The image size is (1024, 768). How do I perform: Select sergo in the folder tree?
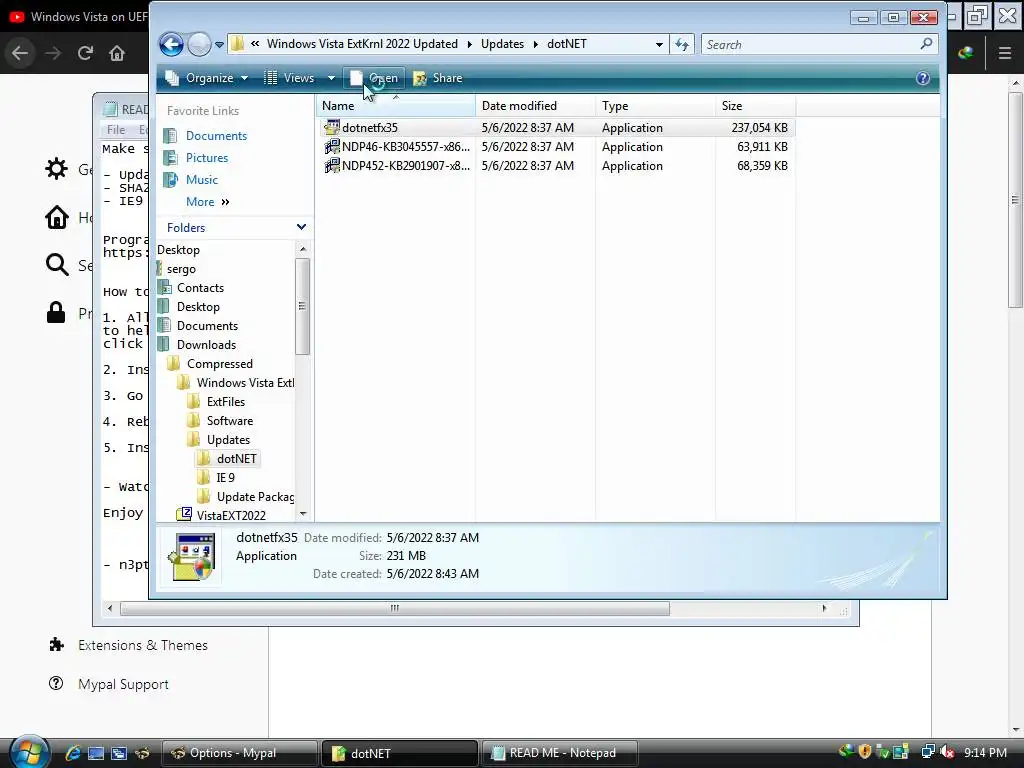click(181, 269)
